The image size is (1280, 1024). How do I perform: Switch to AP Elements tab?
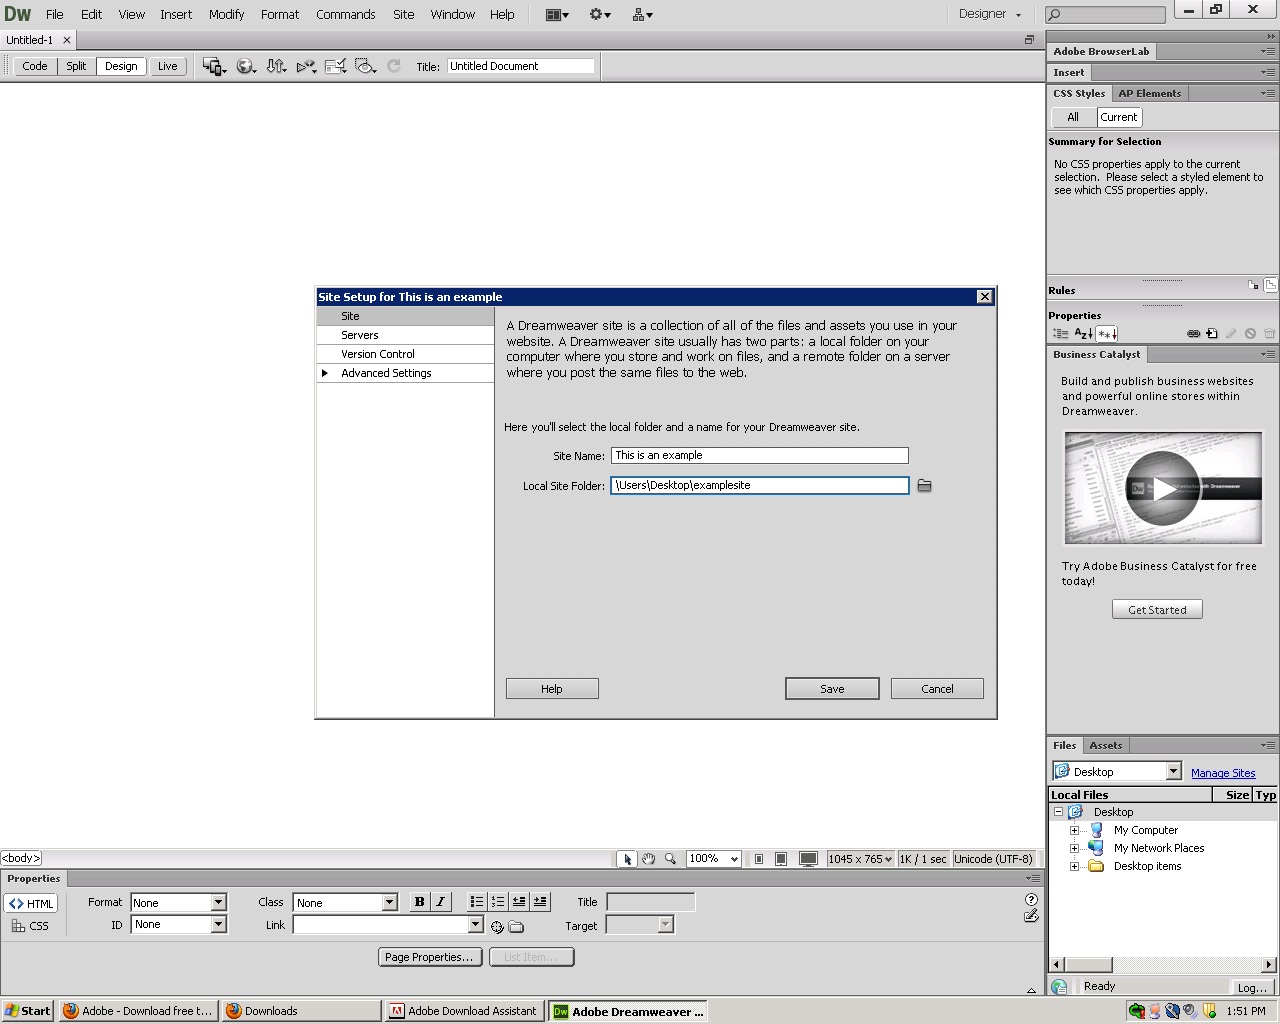pyautogui.click(x=1149, y=93)
